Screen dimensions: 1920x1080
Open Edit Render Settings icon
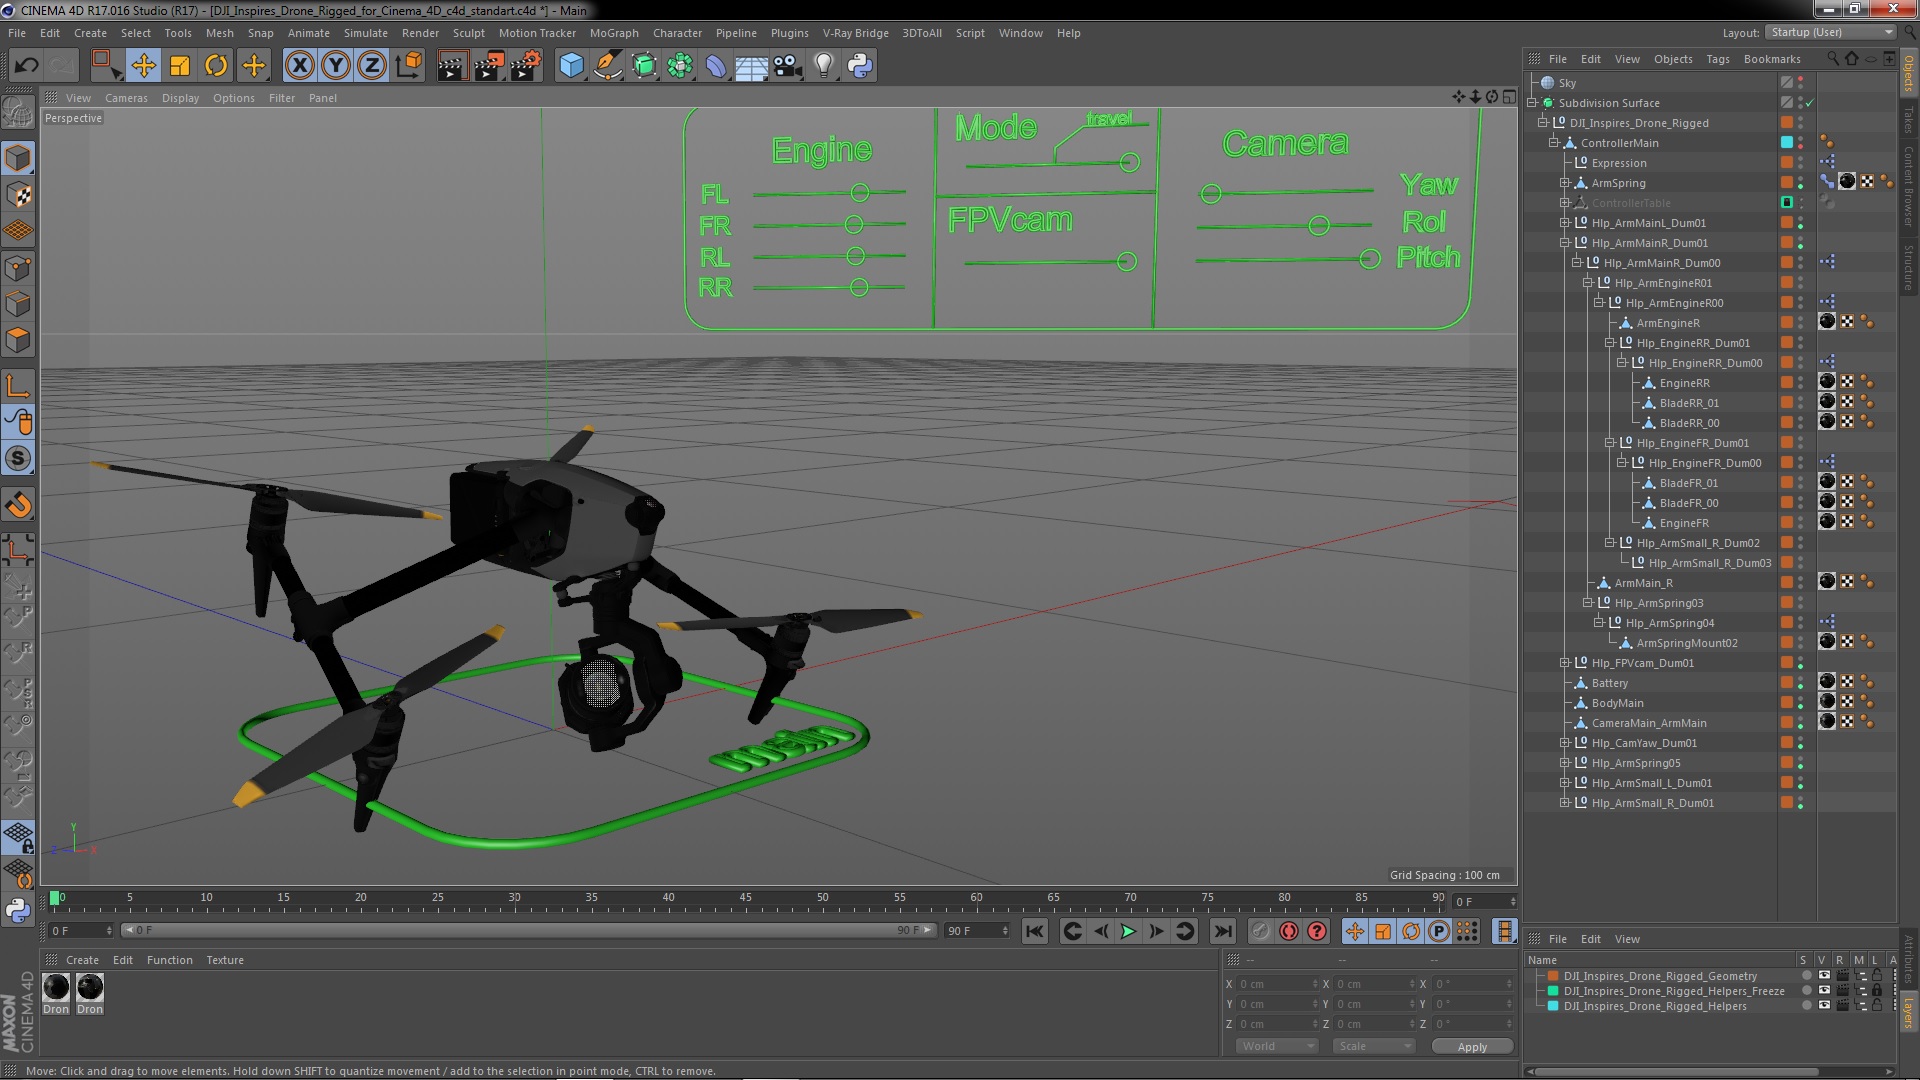pyautogui.click(x=526, y=66)
